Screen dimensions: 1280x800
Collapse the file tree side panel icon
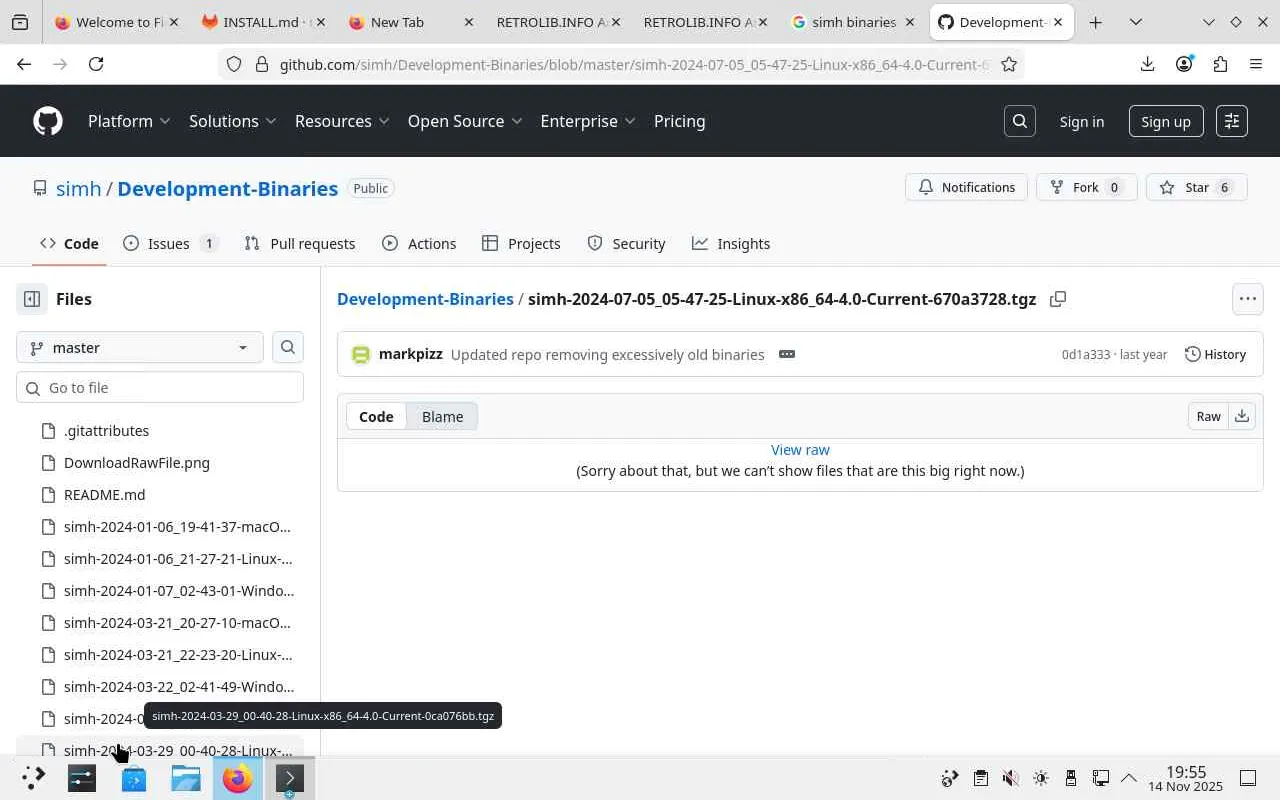tap(32, 299)
